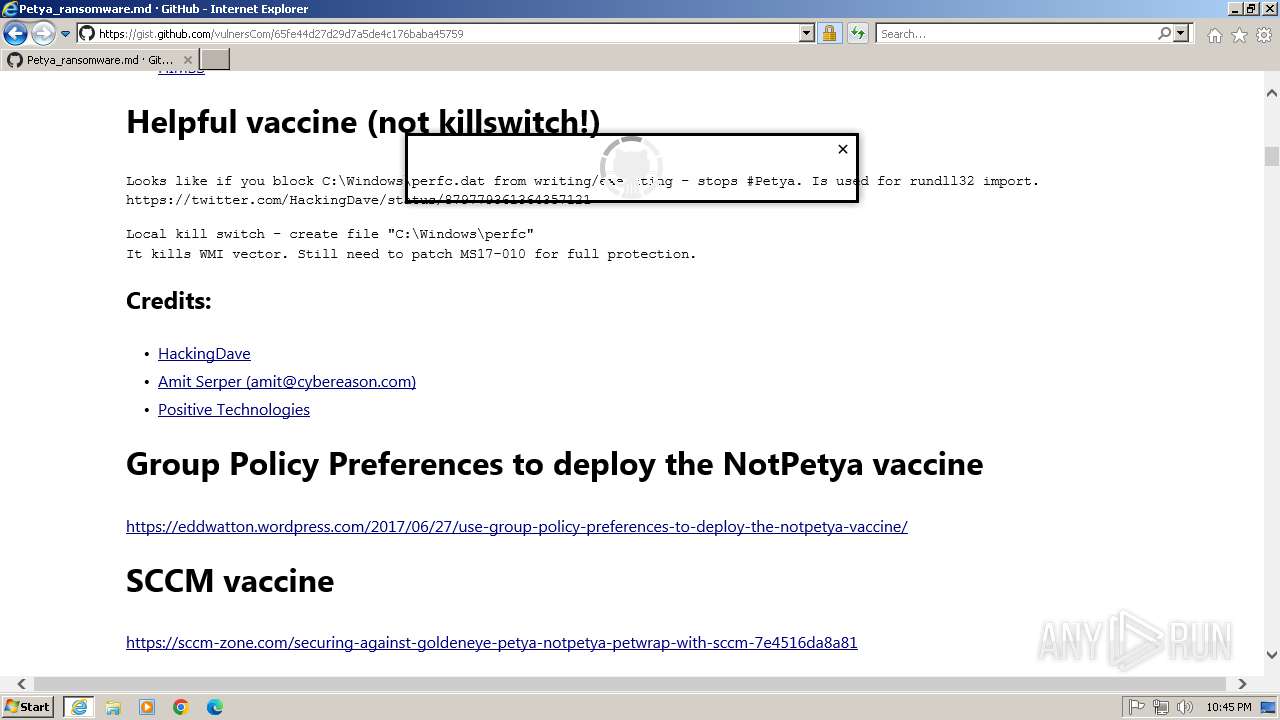
Task: Click Local kill switch text line
Action: click(330, 234)
